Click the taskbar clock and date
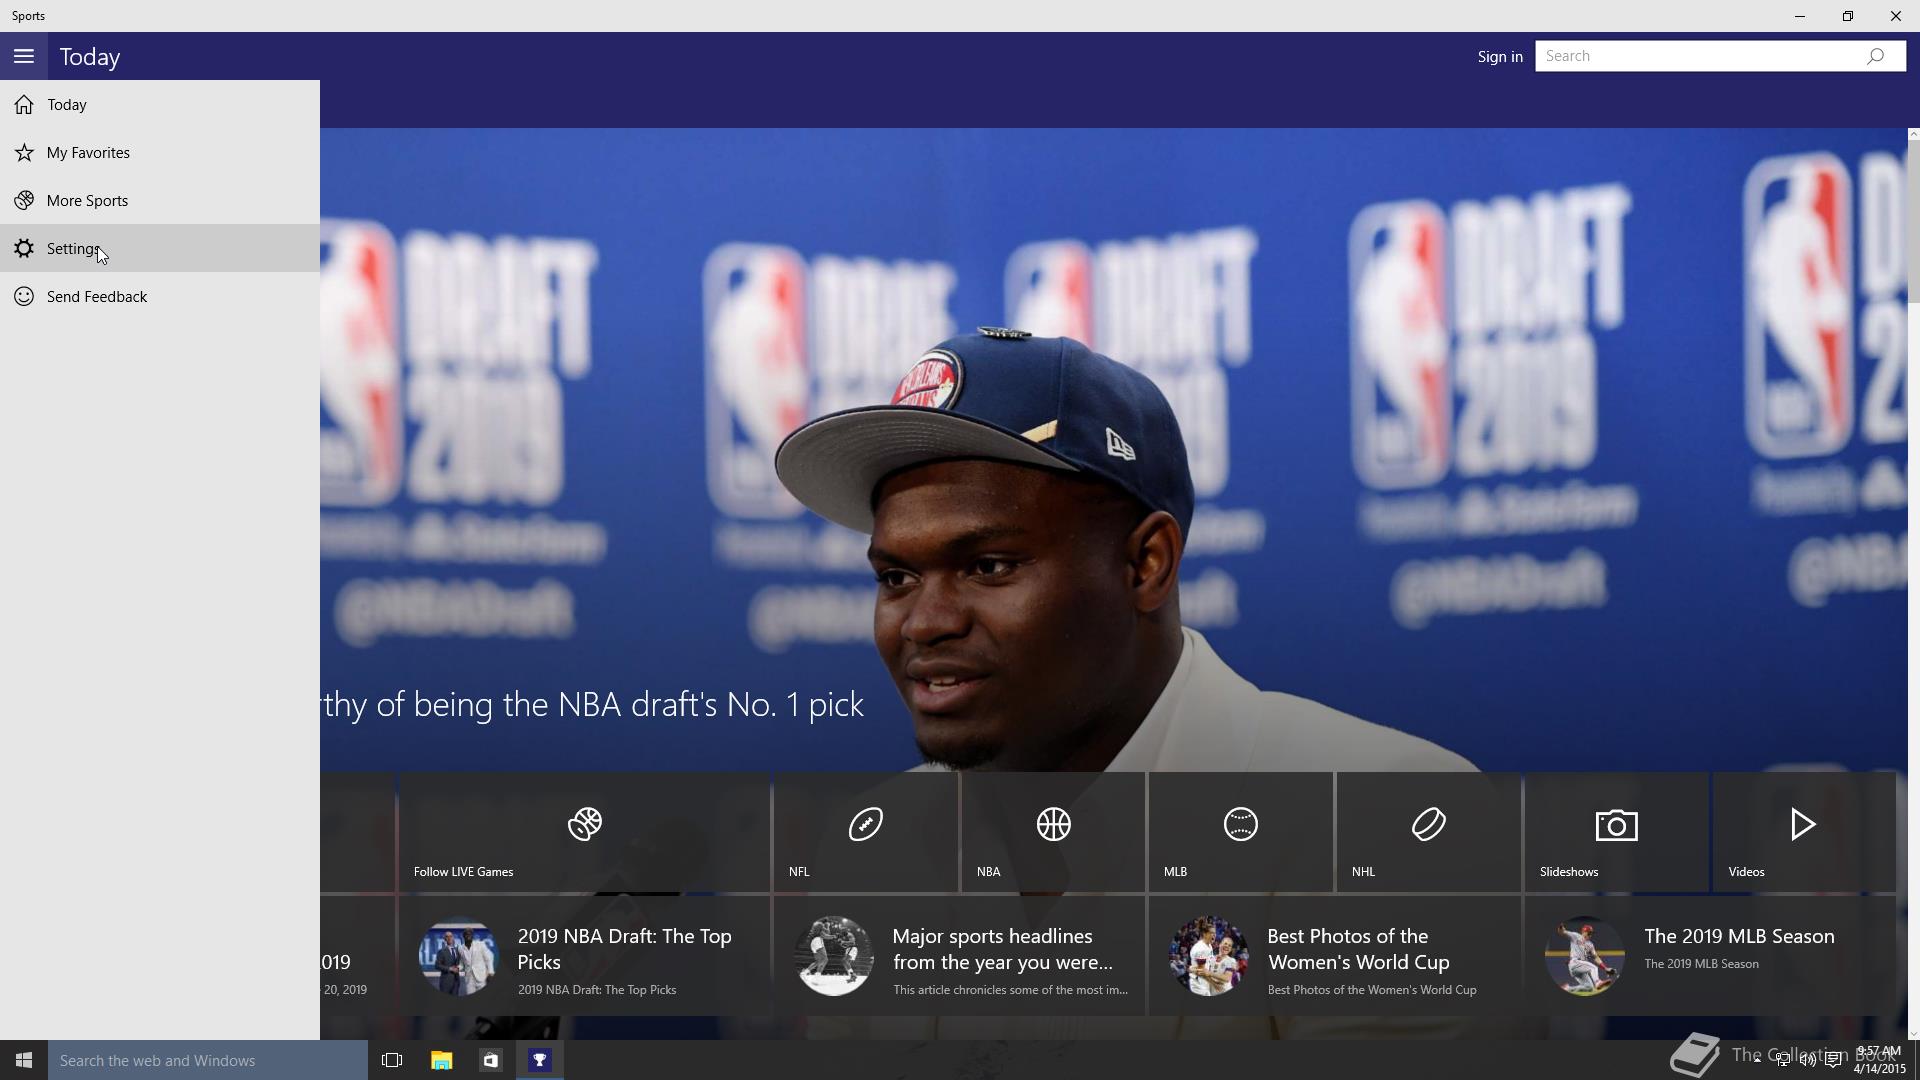 pyautogui.click(x=1880, y=1060)
